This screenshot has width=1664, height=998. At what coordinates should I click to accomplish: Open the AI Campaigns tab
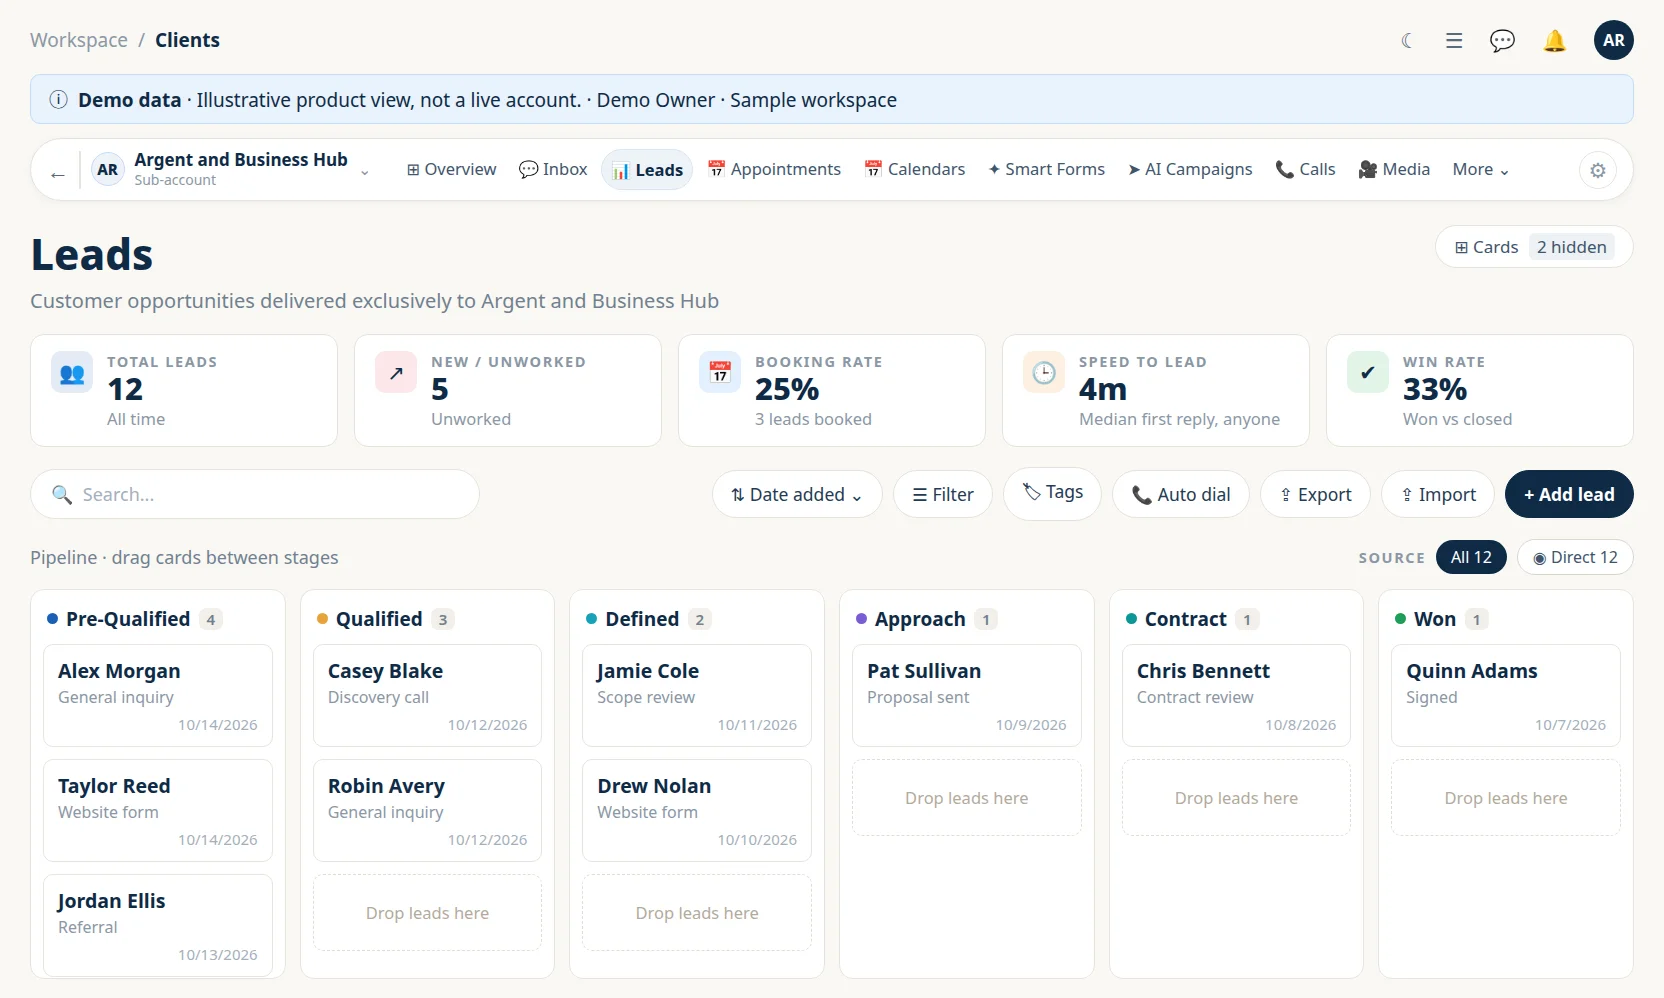pos(1190,170)
